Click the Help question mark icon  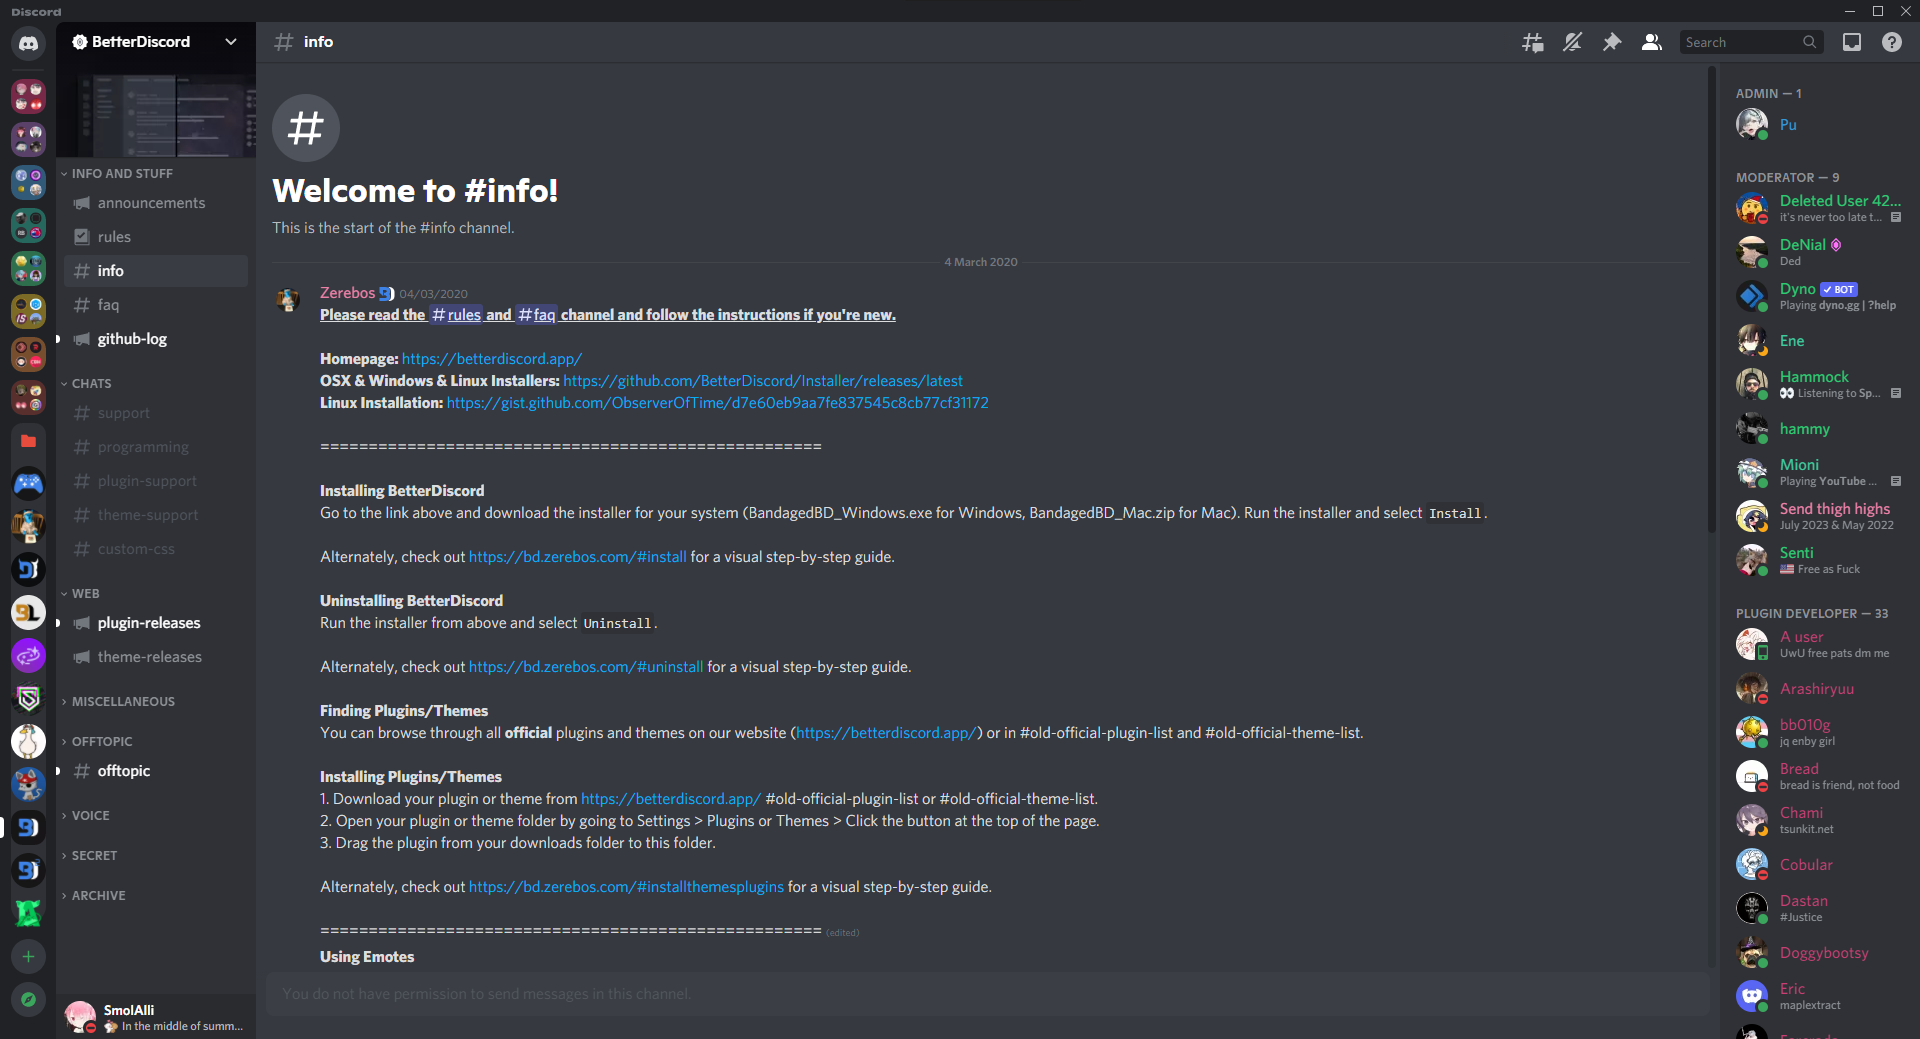pyautogui.click(x=1892, y=42)
